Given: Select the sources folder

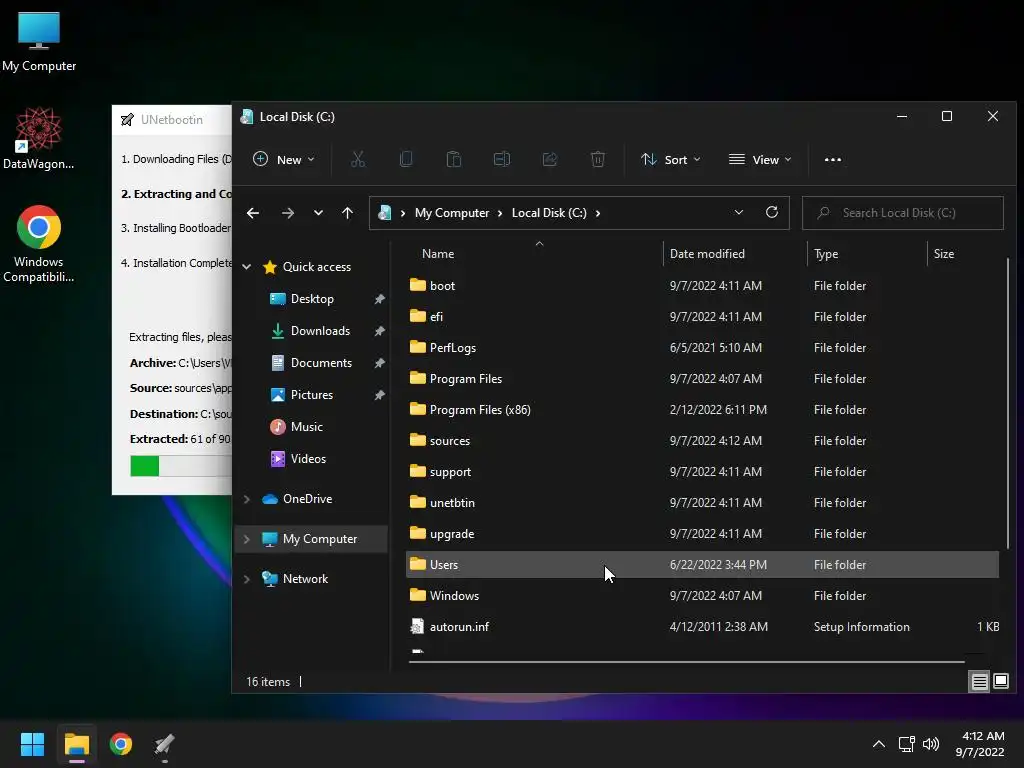Looking at the screenshot, I should pos(702,441).
